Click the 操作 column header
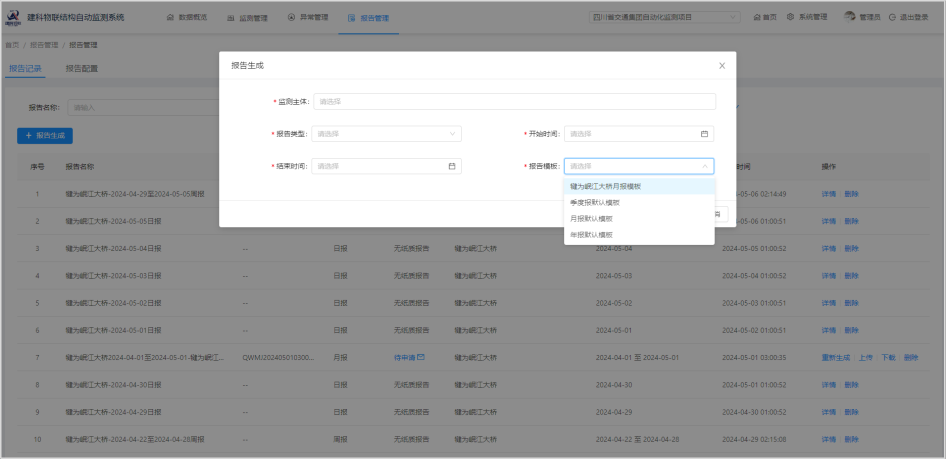The image size is (946, 459). click(x=828, y=166)
